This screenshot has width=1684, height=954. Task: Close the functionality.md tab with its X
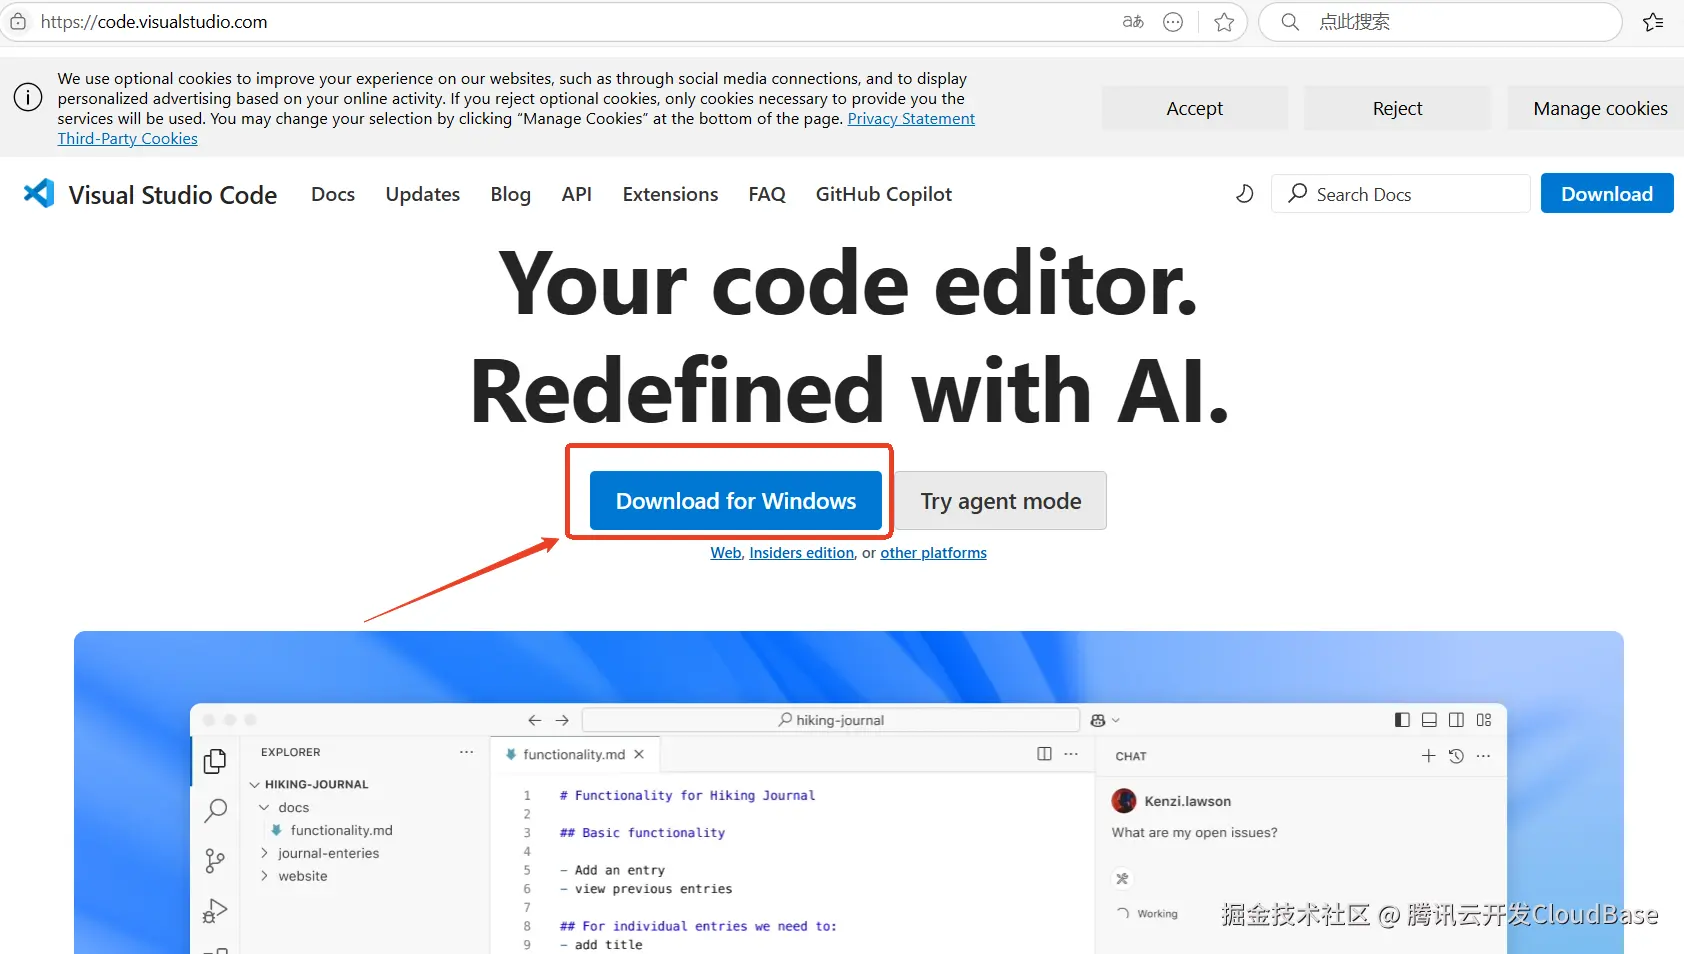pyautogui.click(x=639, y=754)
